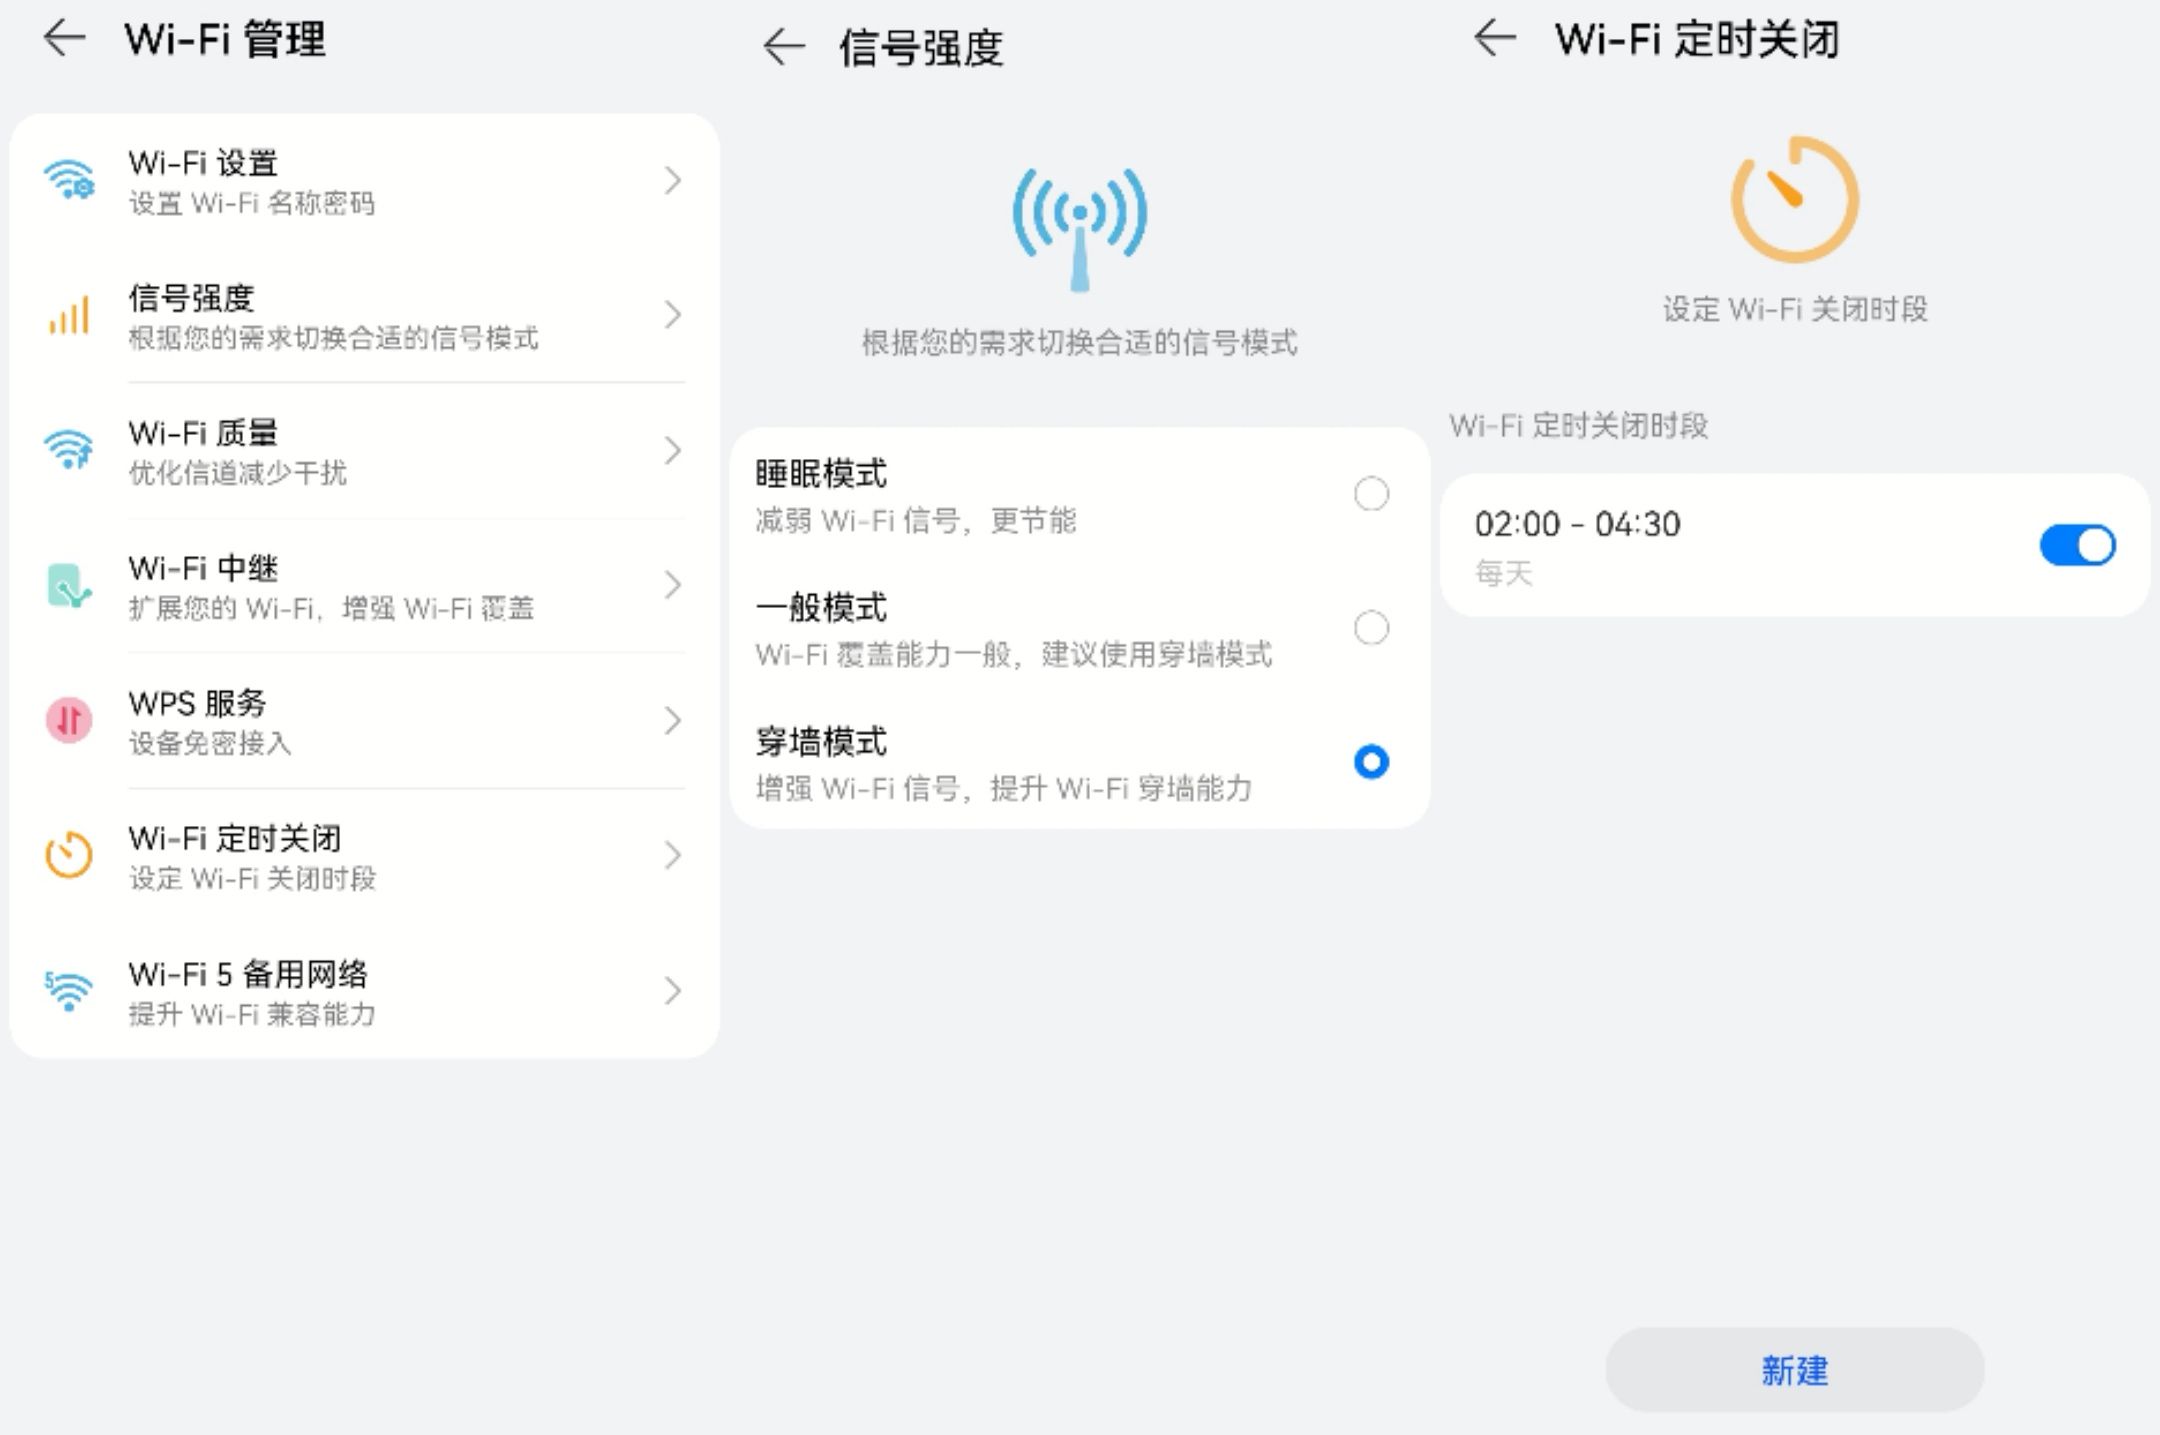
Task: Select 穿墙模式 radio button
Action: click(x=1371, y=762)
